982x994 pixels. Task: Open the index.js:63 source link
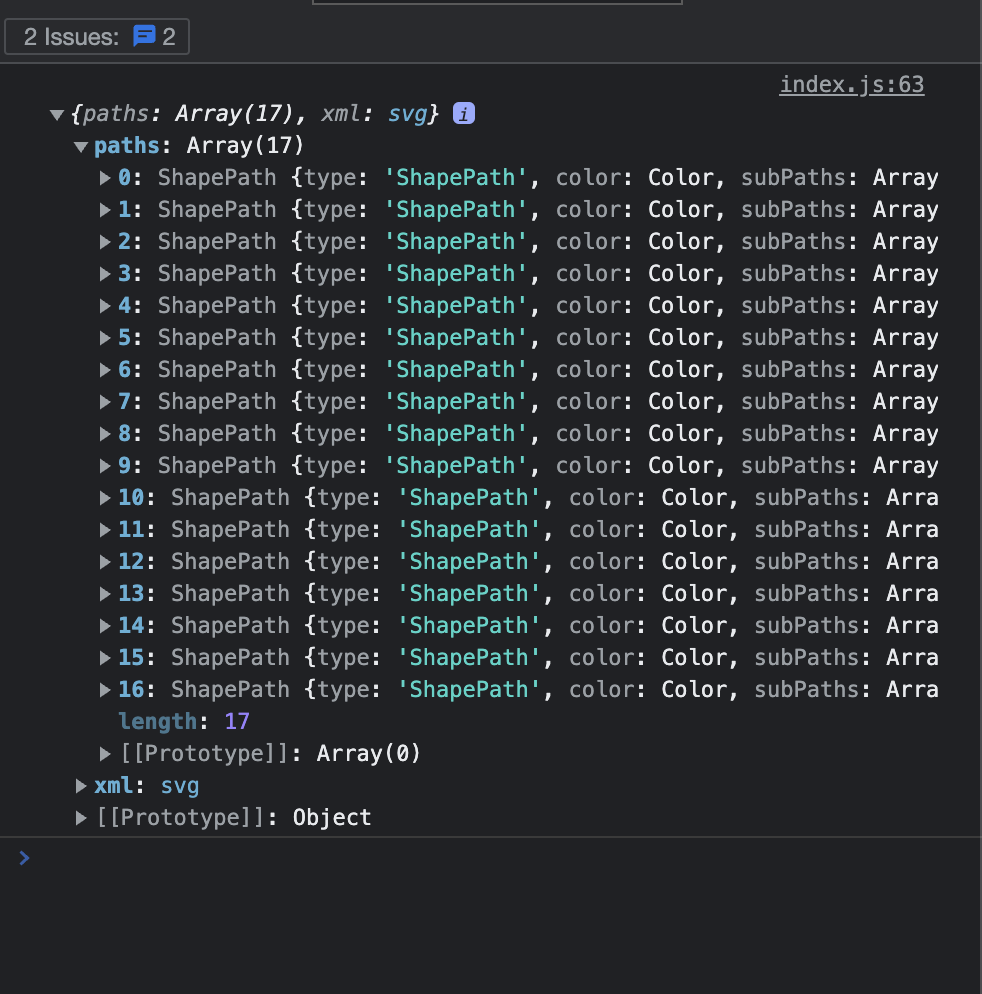(x=851, y=84)
